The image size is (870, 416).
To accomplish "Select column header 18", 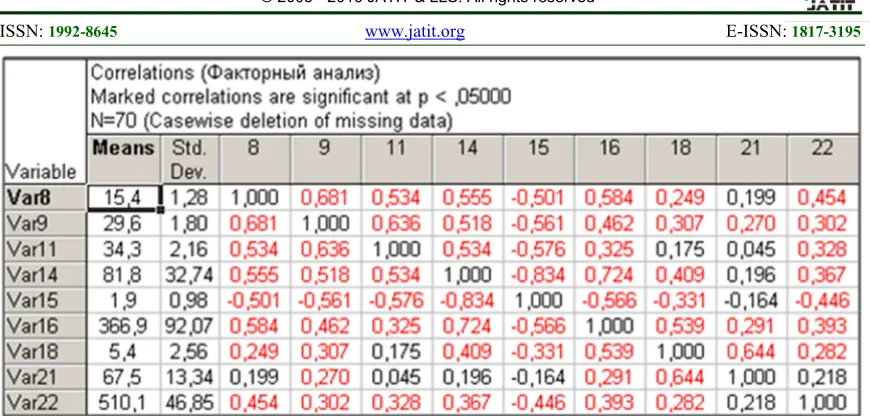I will pyautogui.click(x=681, y=159).
